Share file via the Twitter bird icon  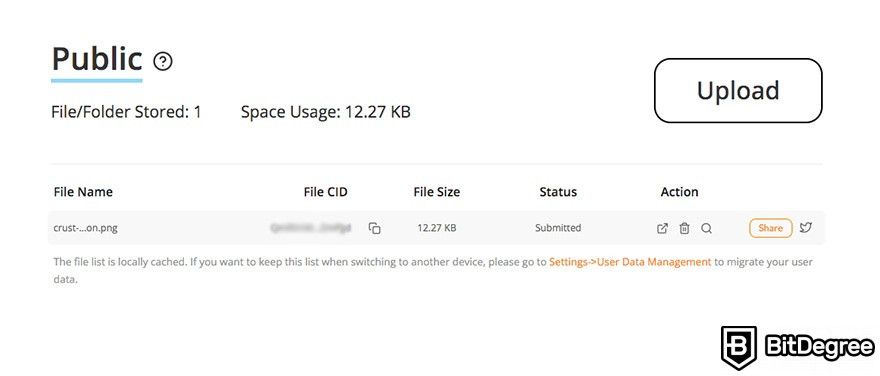(806, 227)
